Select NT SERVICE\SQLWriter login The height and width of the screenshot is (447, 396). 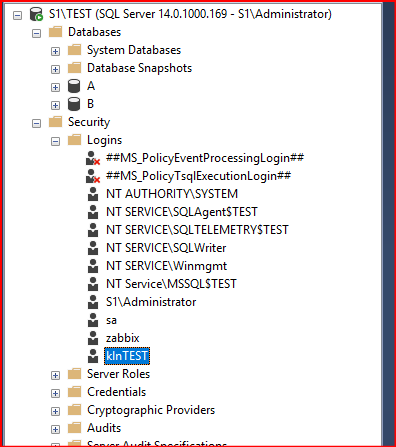pyautogui.click(x=166, y=248)
